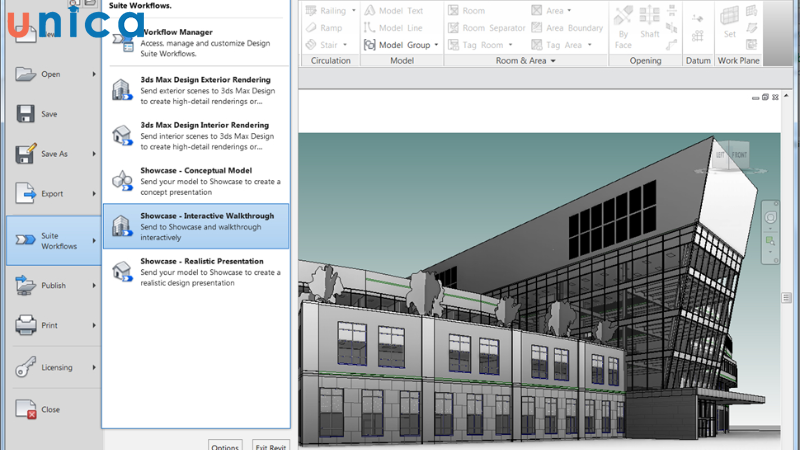Open the Stair dropdown arrow
The width and height of the screenshot is (800, 450).
coord(345,45)
